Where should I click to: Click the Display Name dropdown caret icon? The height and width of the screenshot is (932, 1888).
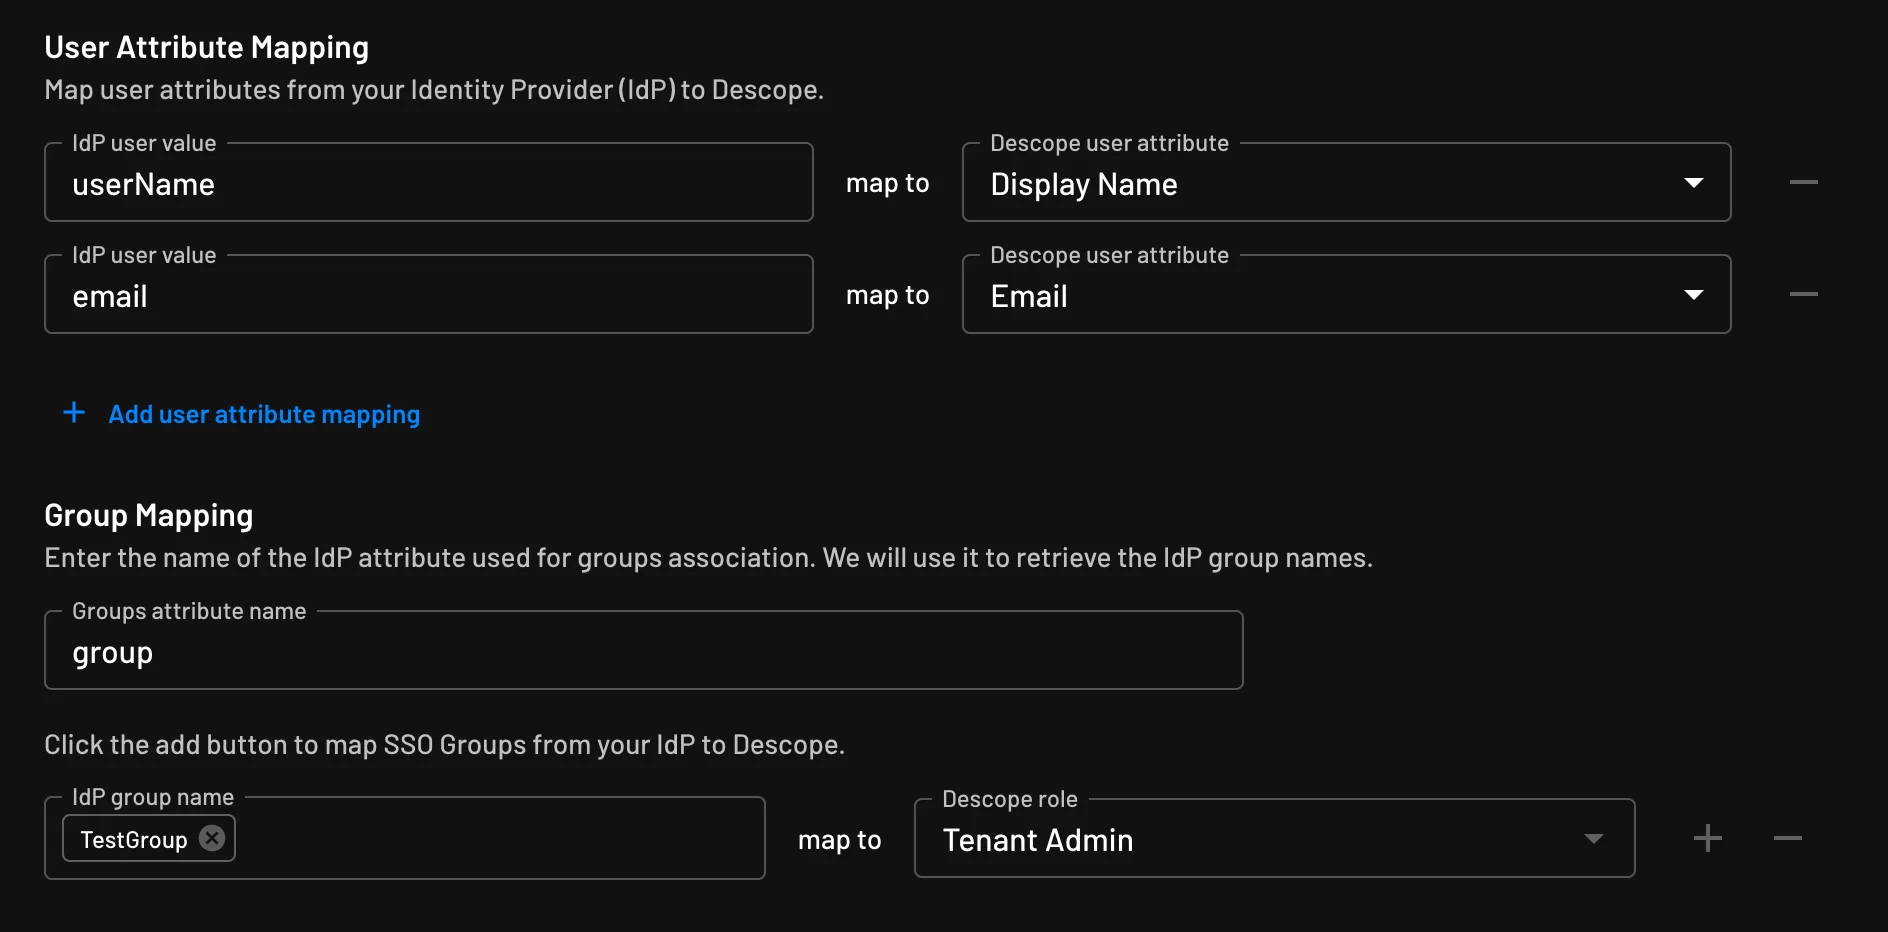coord(1694,183)
